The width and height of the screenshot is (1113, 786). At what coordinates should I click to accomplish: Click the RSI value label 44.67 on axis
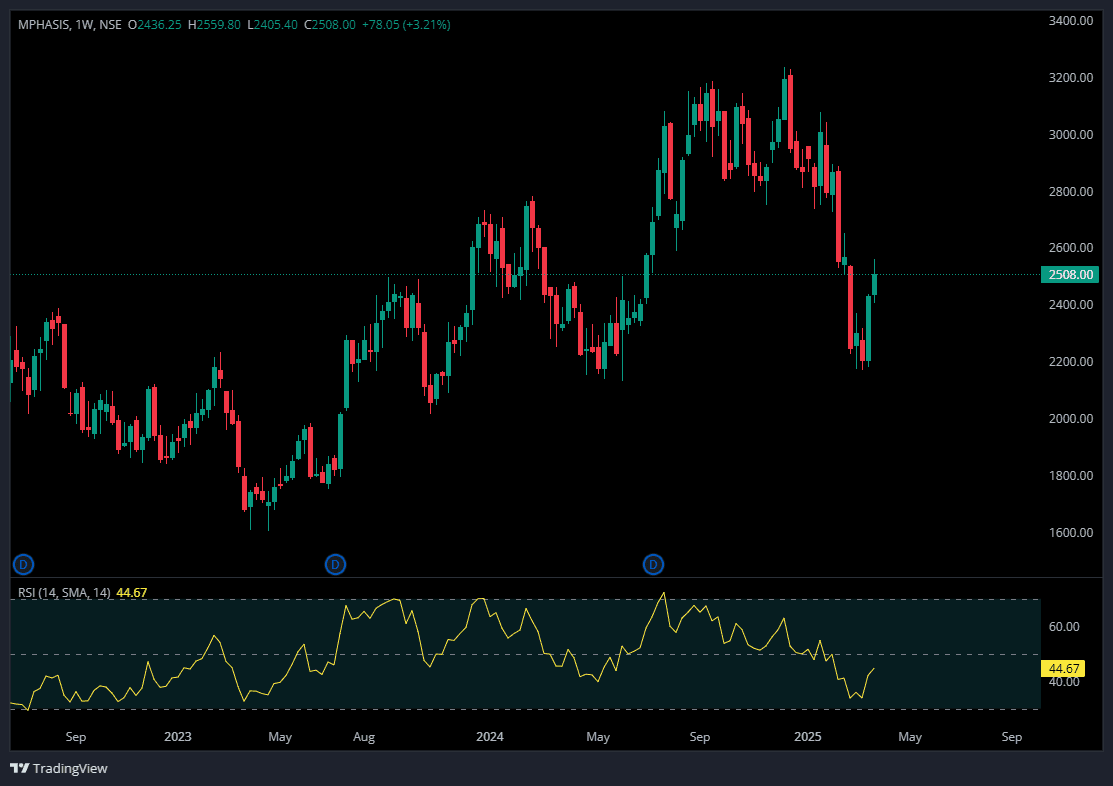(x=1063, y=669)
